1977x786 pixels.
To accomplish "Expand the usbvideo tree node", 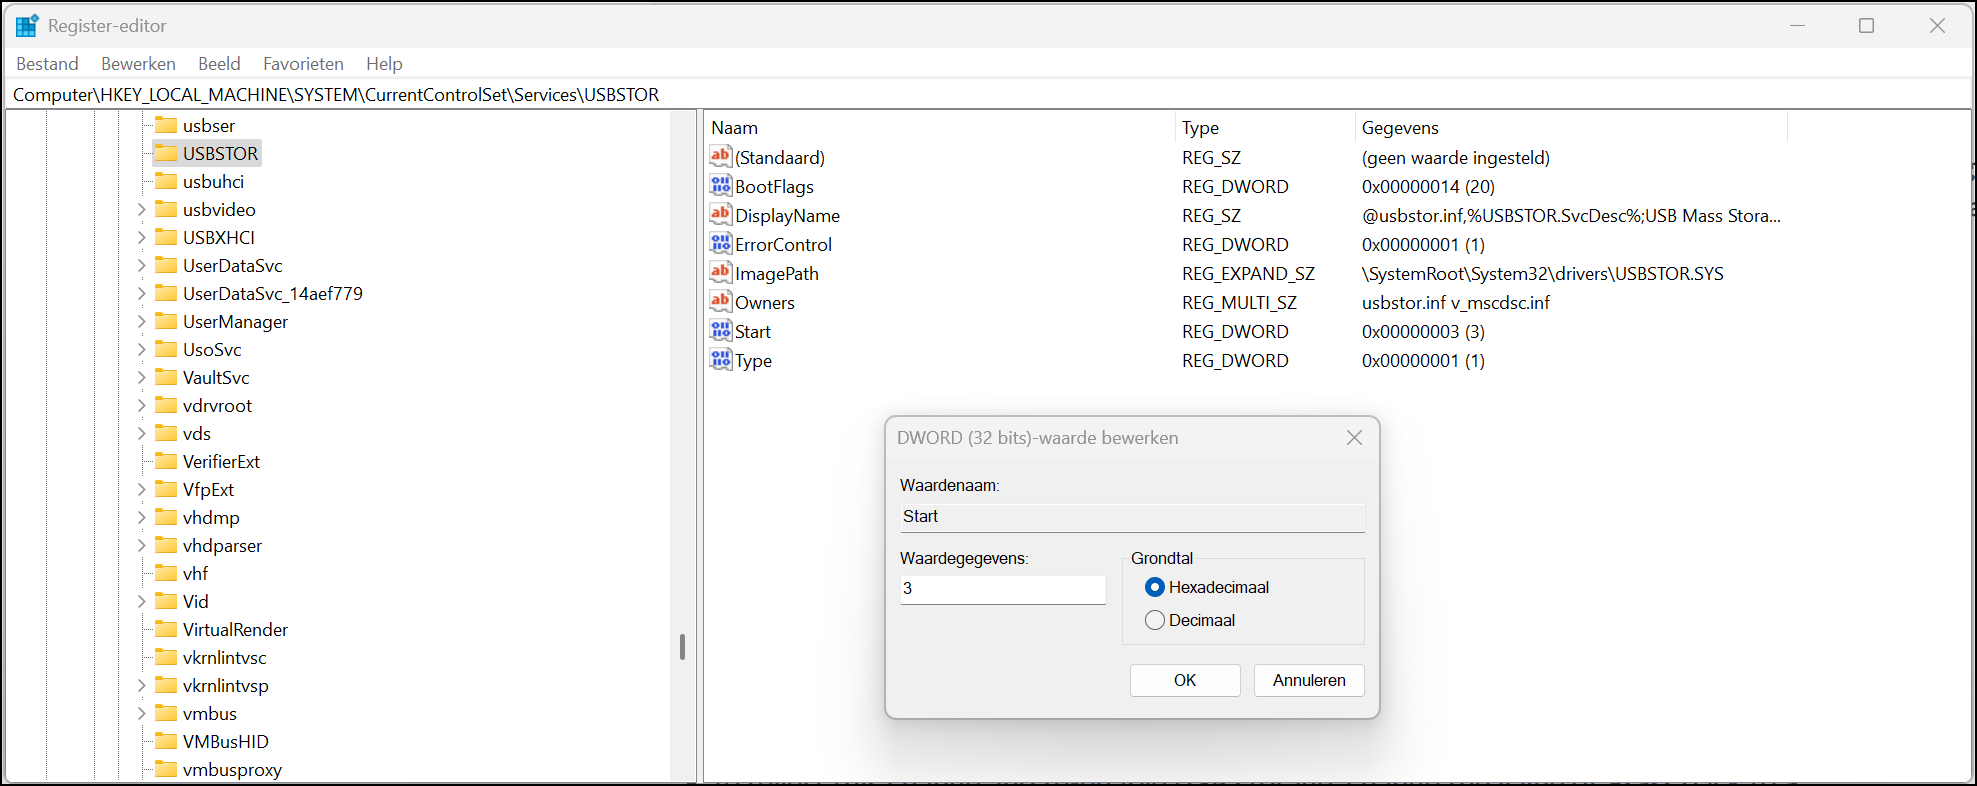I will coord(142,210).
